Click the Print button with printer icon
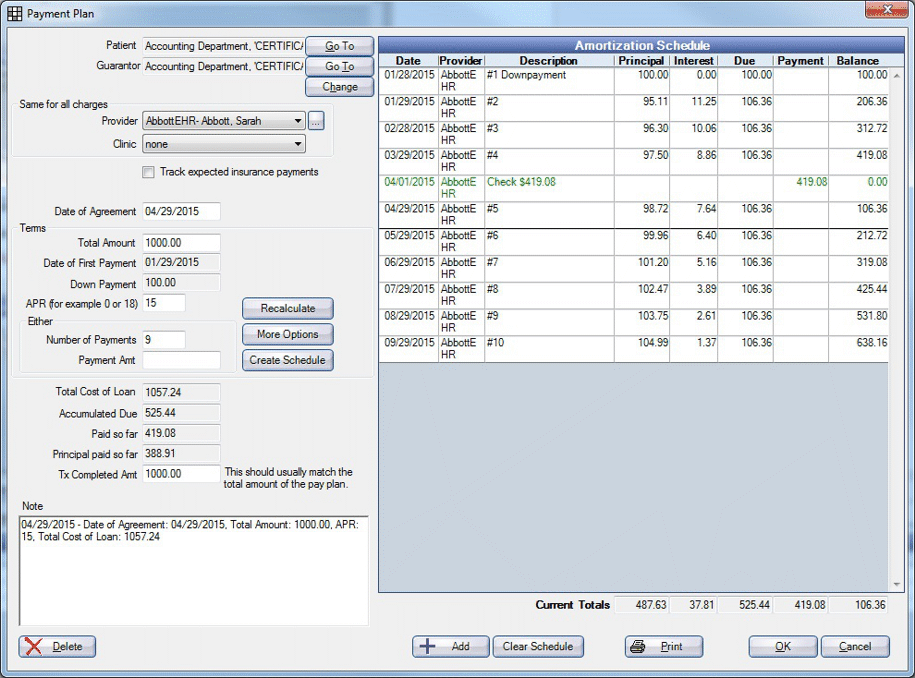Viewport: 915px width, 678px height. pos(663,646)
